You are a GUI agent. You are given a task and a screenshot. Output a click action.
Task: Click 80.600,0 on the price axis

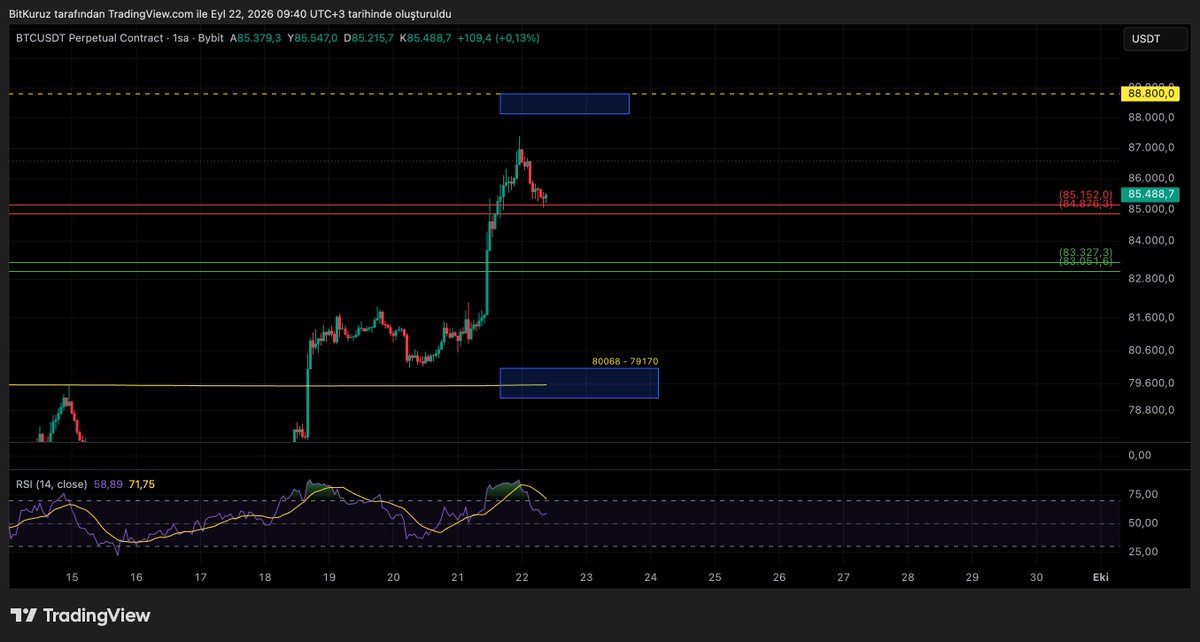[x=1150, y=351]
